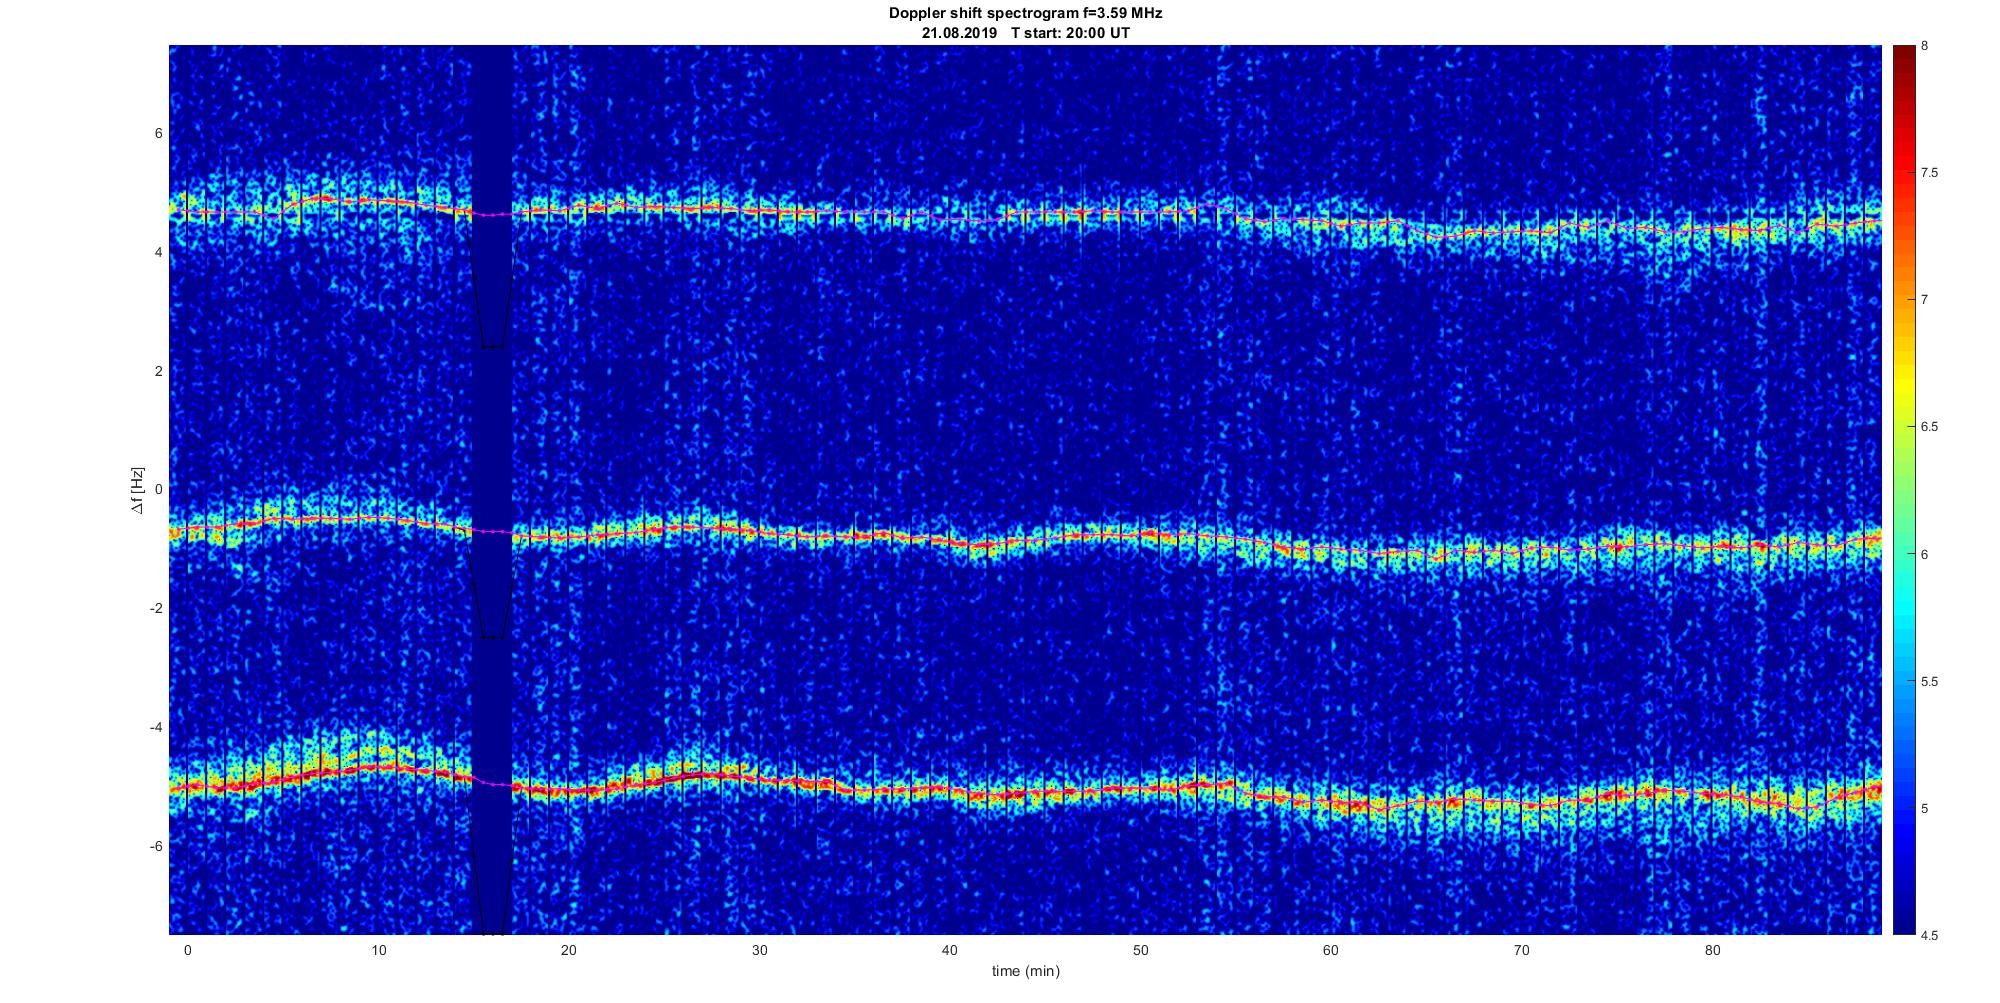
Task: Click colorbar tick label '4.5'
Action: (1930, 935)
